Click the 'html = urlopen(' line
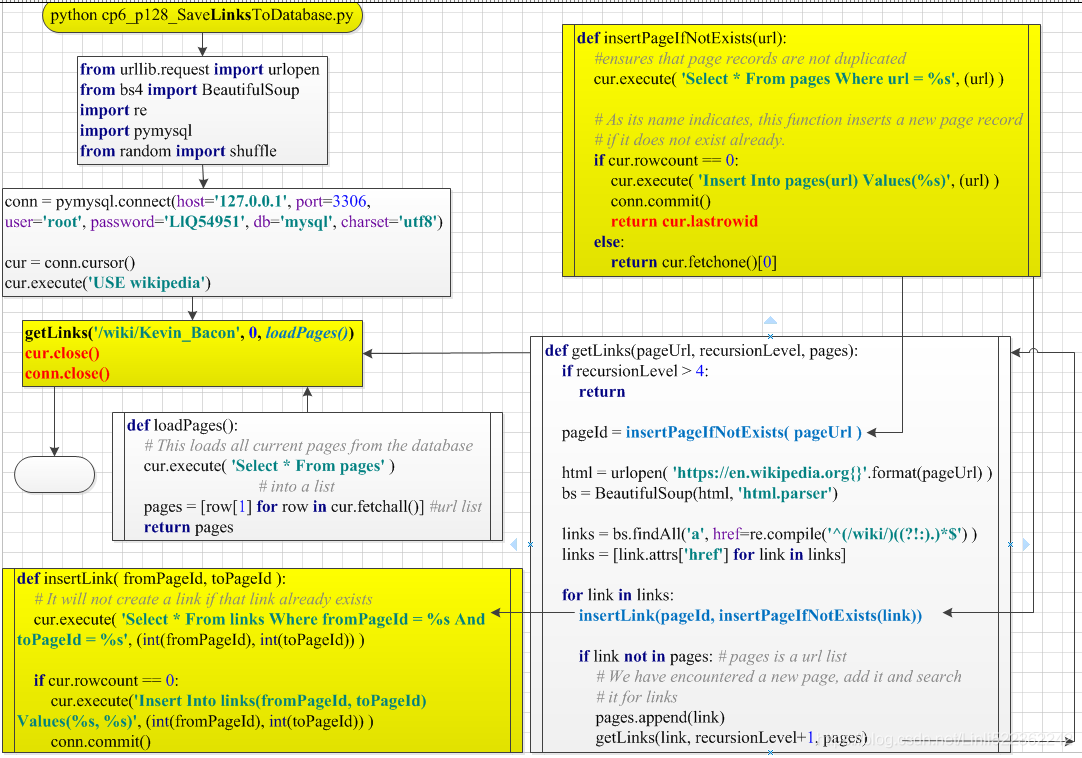Image resolution: width=1082 pixels, height=758 pixels. [777, 473]
